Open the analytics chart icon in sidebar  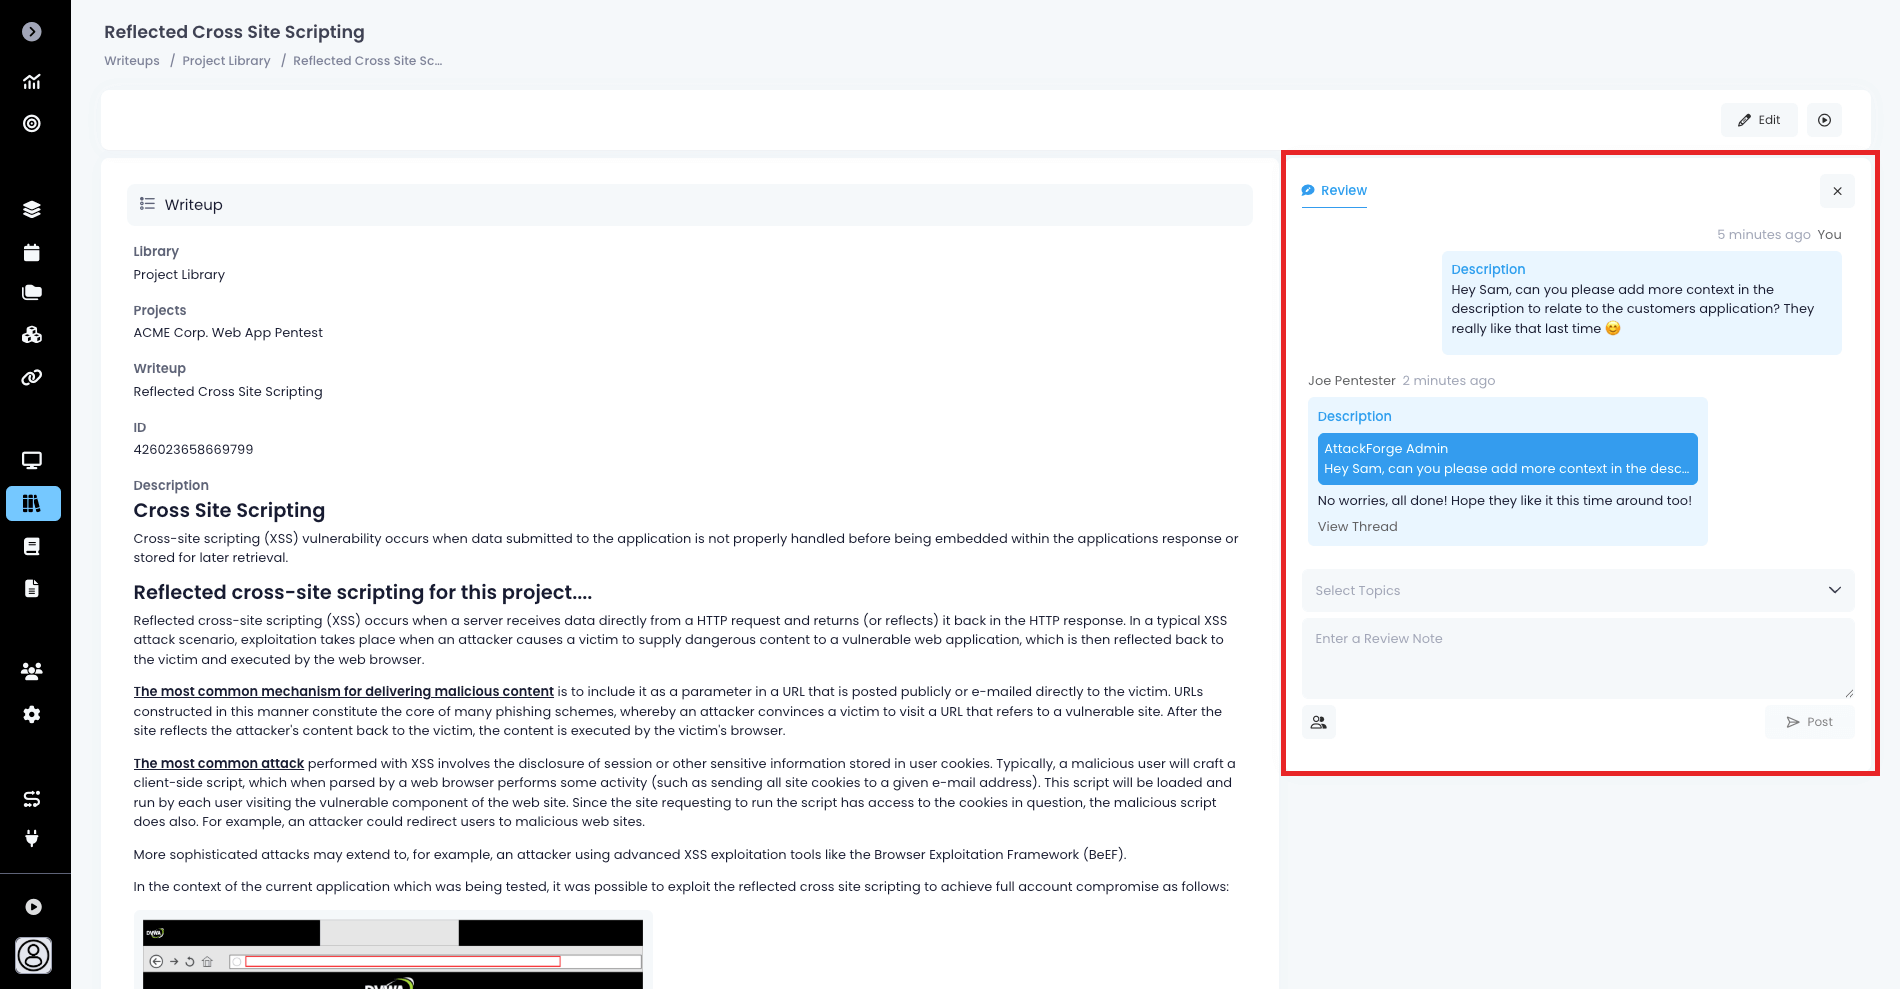[32, 82]
